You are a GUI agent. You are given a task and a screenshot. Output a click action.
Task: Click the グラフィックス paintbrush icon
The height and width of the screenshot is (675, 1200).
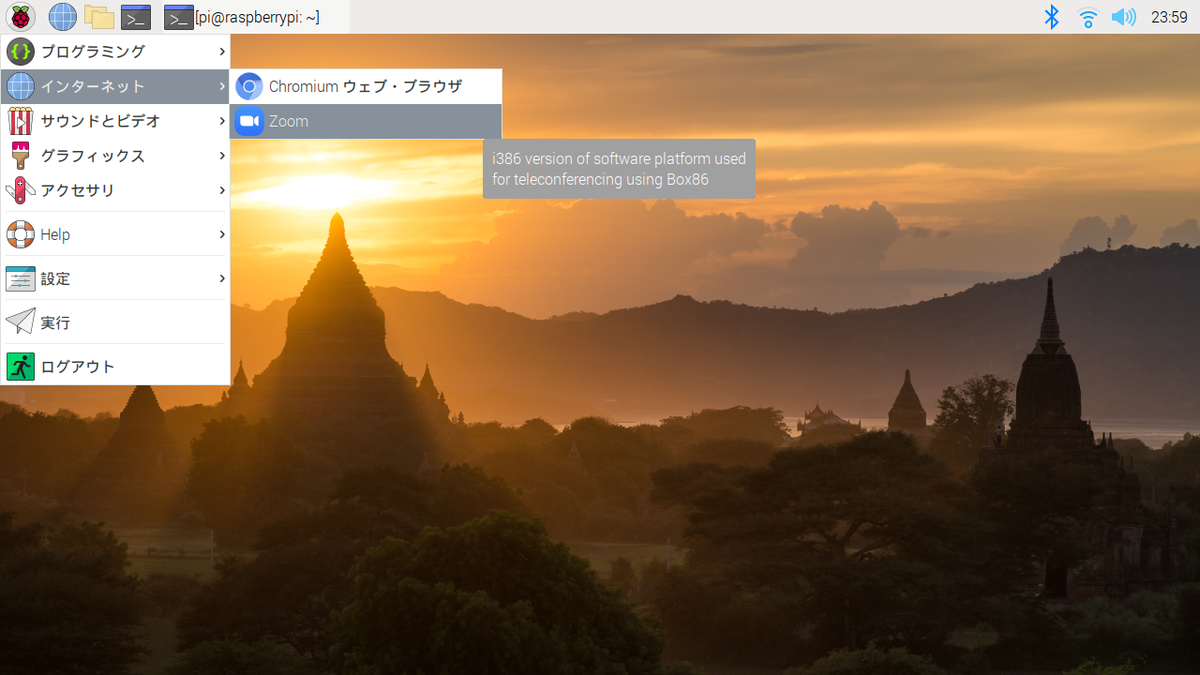pos(20,156)
